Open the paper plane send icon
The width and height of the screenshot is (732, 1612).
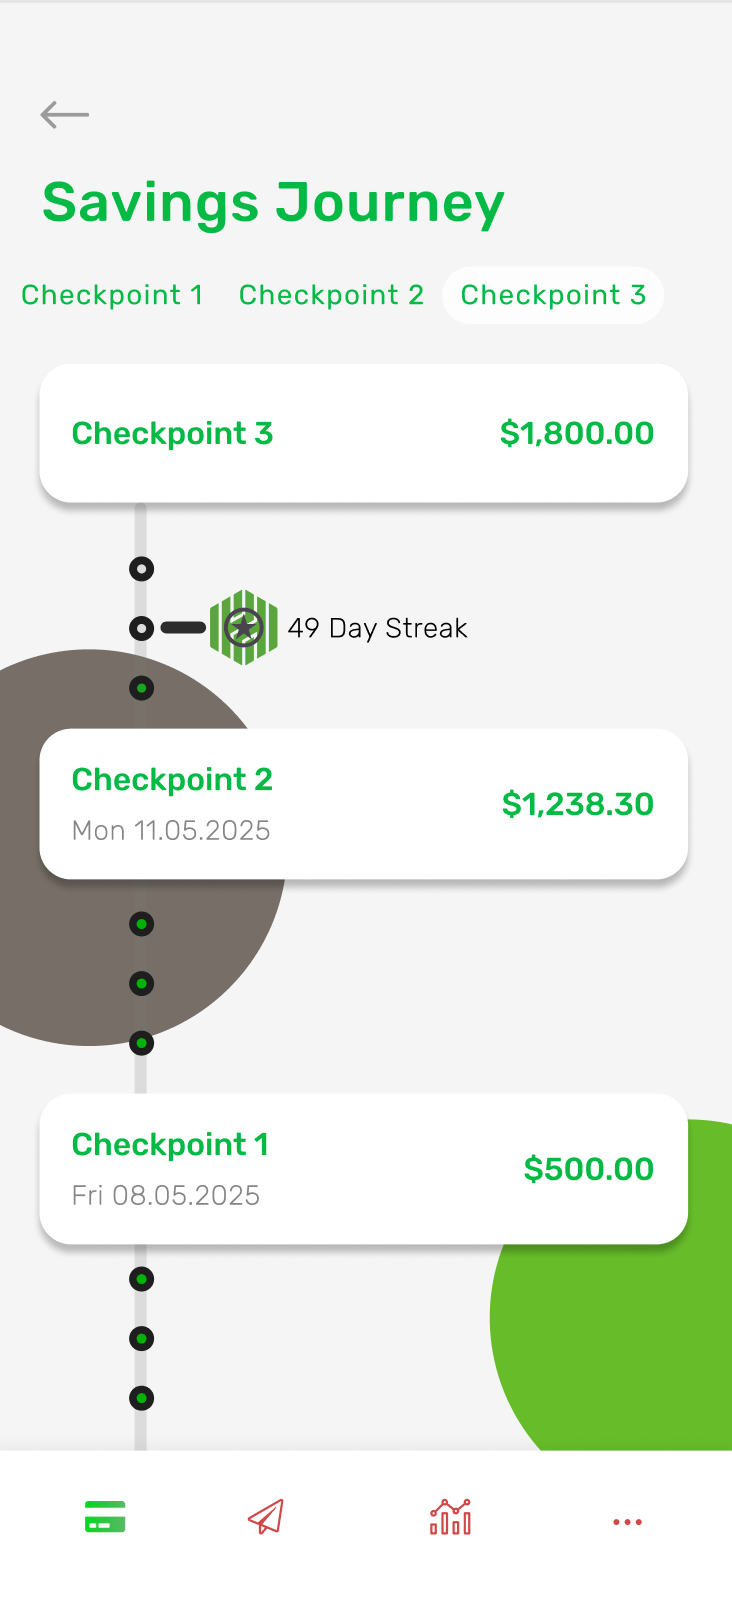tap(266, 1517)
